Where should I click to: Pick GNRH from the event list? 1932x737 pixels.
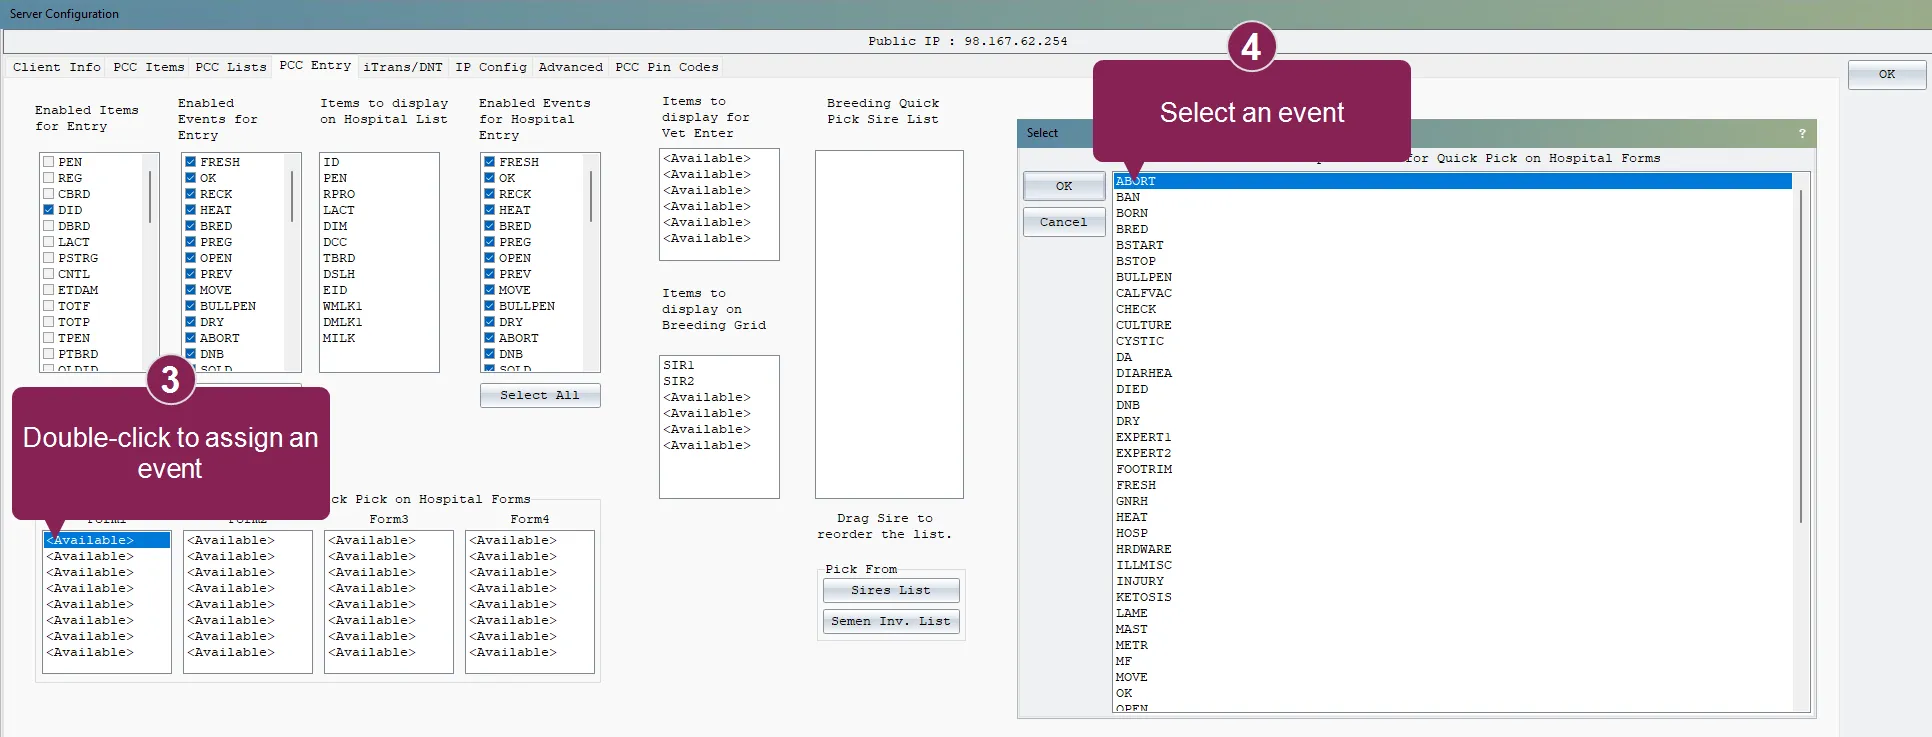coord(1132,501)
